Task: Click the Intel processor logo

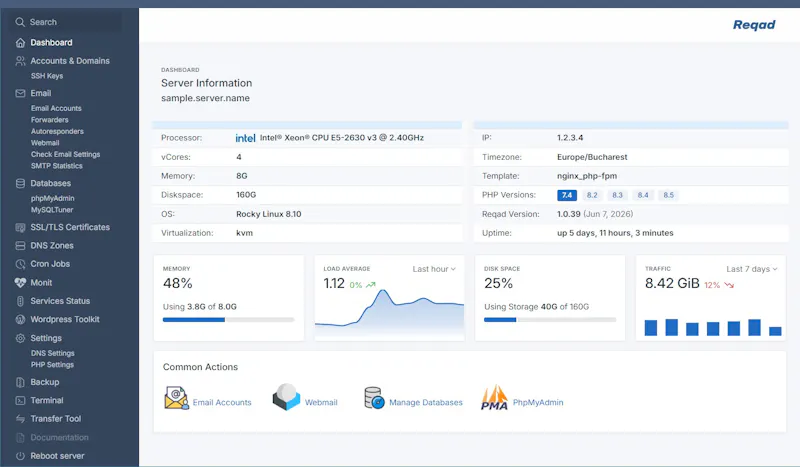Action: point(245,138)
